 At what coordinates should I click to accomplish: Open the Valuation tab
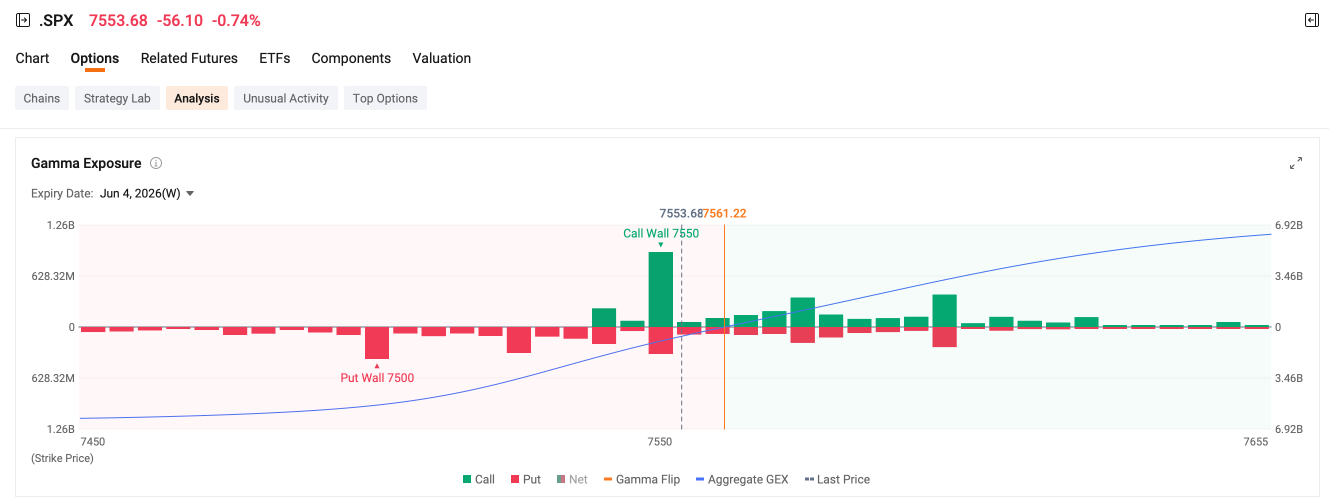click(x=441, y=58)
